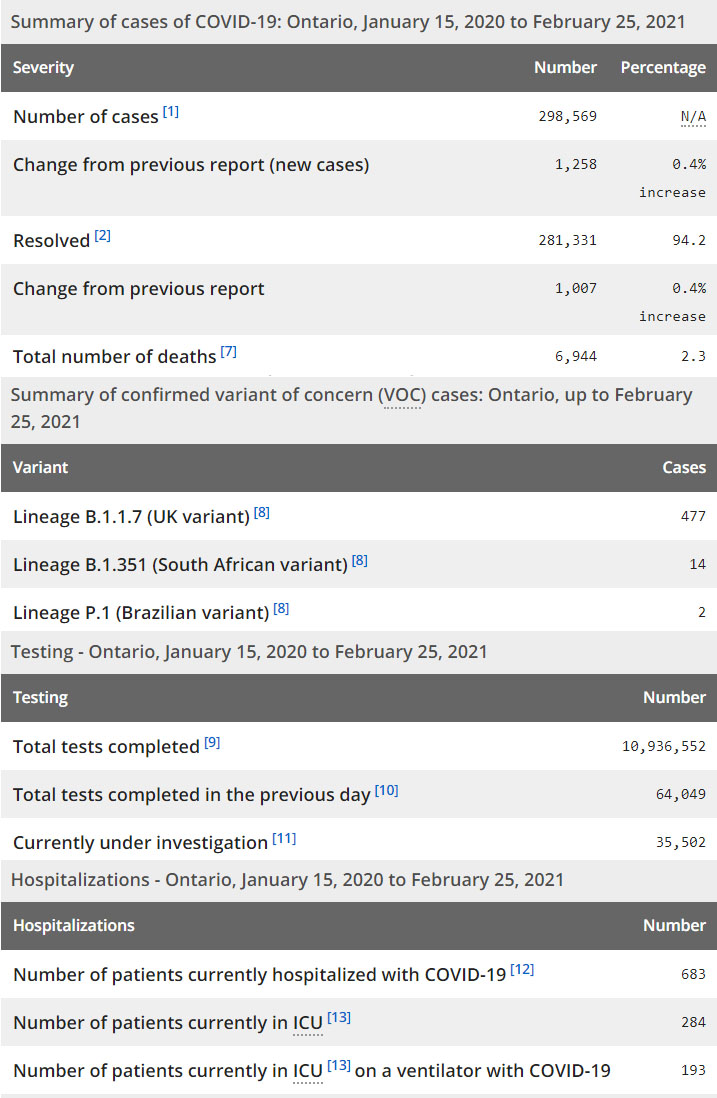Click the Hospitalizations column header
This screenshot has width=717, height=1098.
pyautogui.click(x=74, y=925)
